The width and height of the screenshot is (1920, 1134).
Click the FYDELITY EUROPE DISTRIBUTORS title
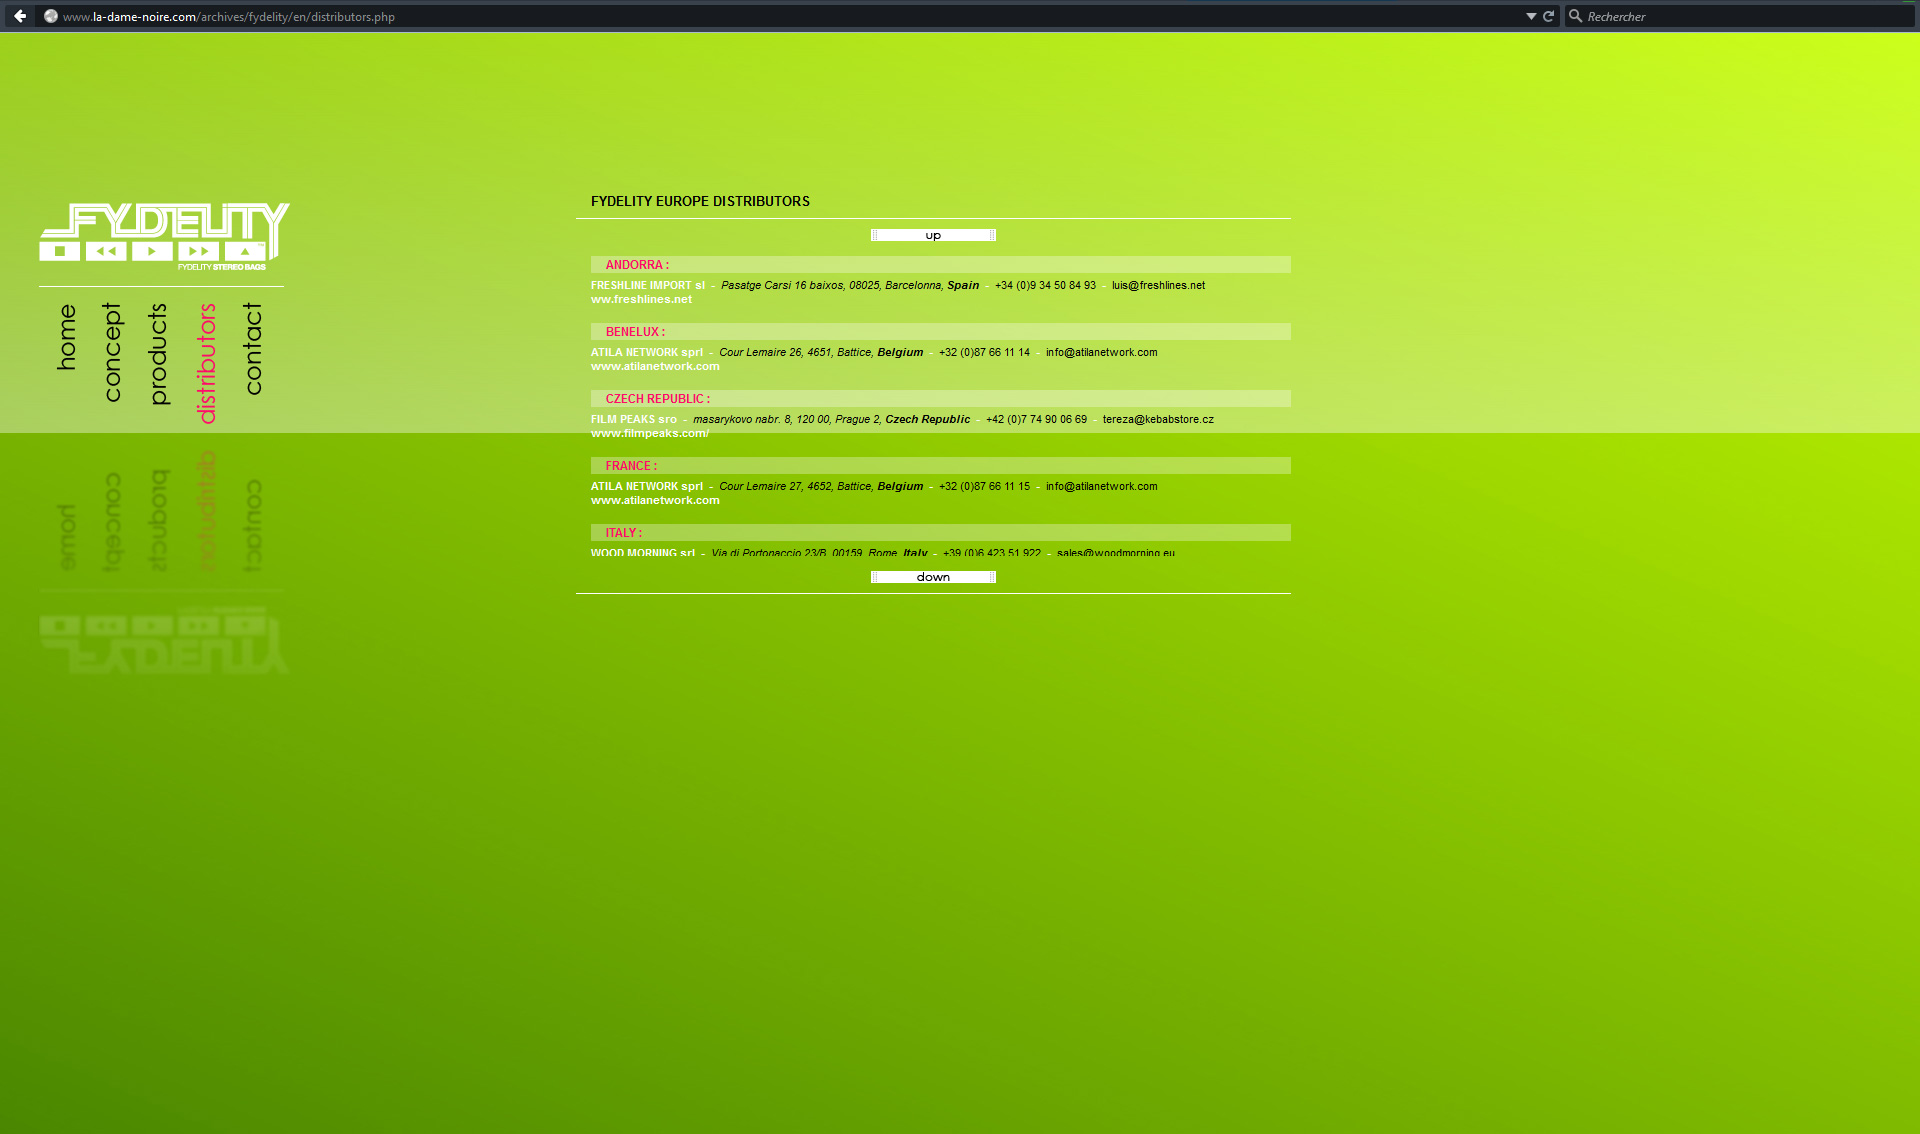pos(700,201)
